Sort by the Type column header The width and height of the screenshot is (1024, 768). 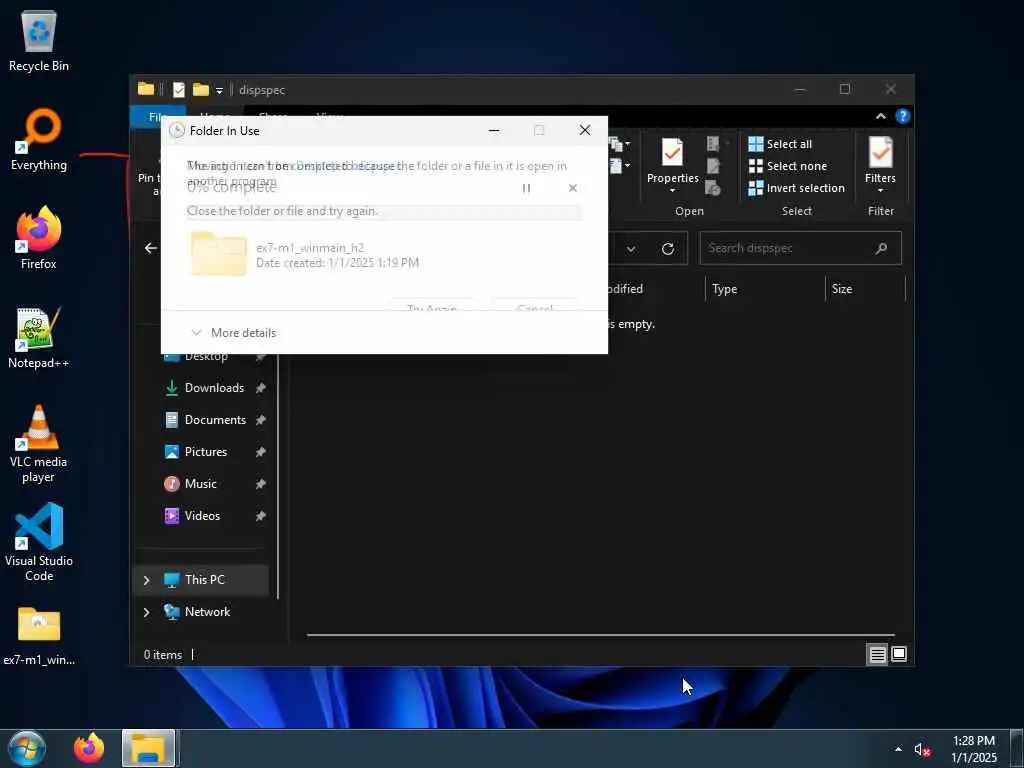(765, 289)
